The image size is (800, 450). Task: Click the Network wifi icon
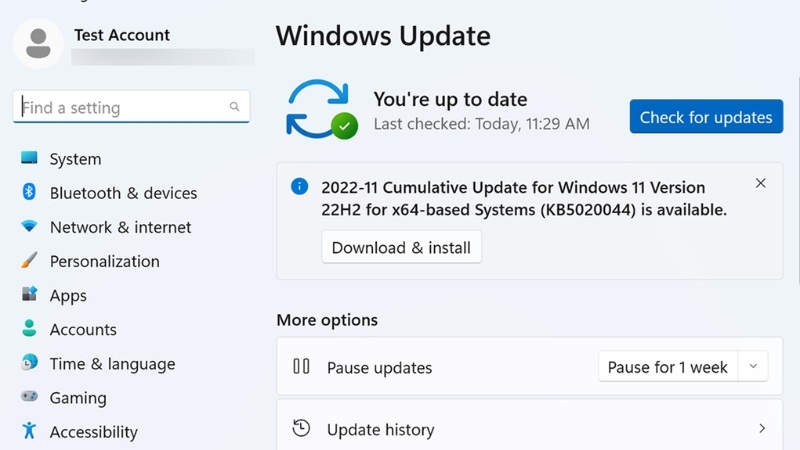click(x=29, y=226)
